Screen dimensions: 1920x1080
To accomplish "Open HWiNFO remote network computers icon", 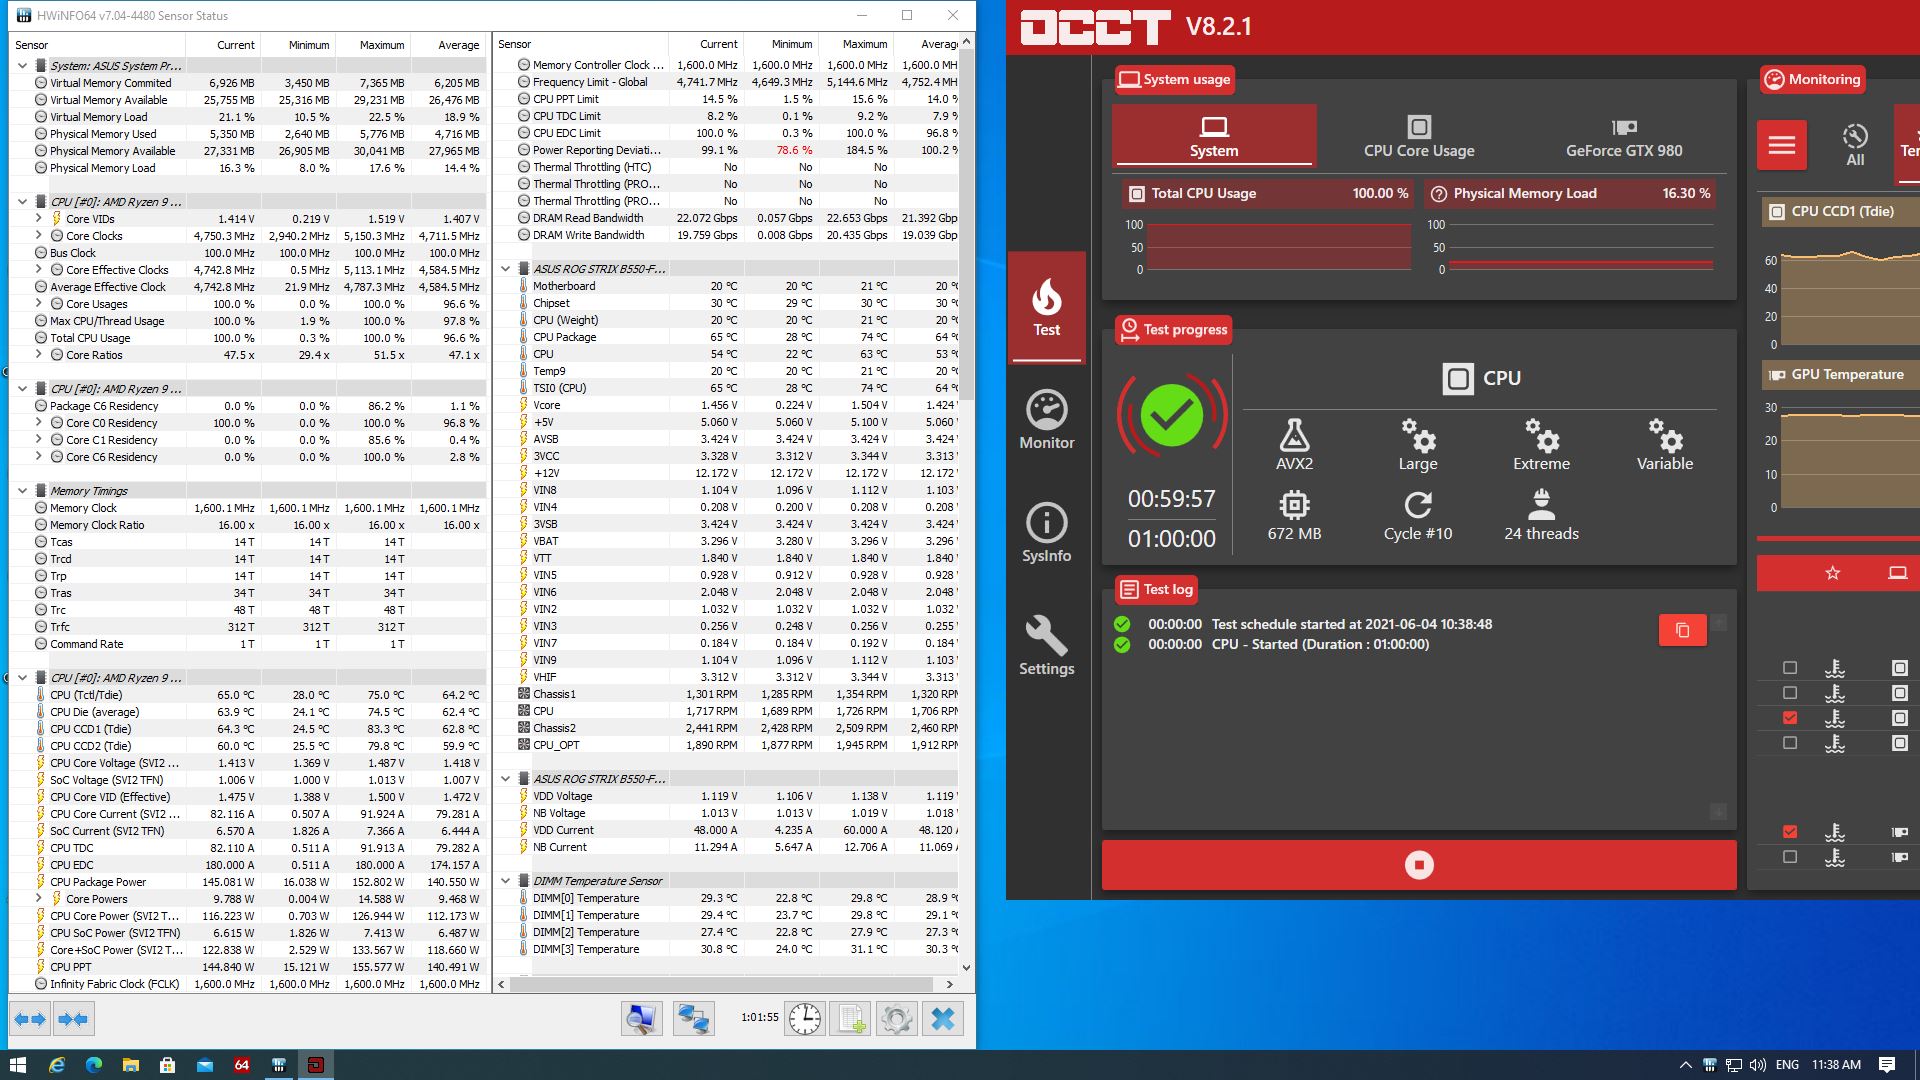I will [x=693, y=1019].
